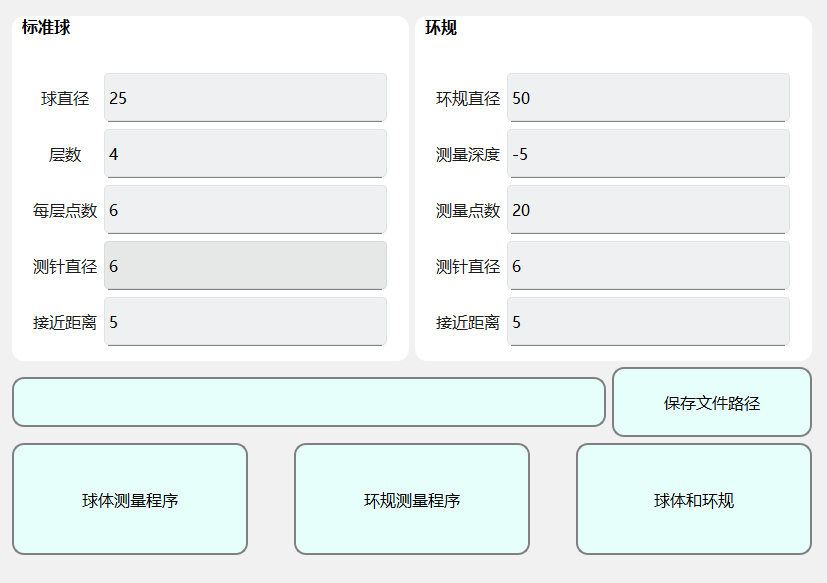Click the empty file path text box
The image size is (827, 583).
coord(308,402)
